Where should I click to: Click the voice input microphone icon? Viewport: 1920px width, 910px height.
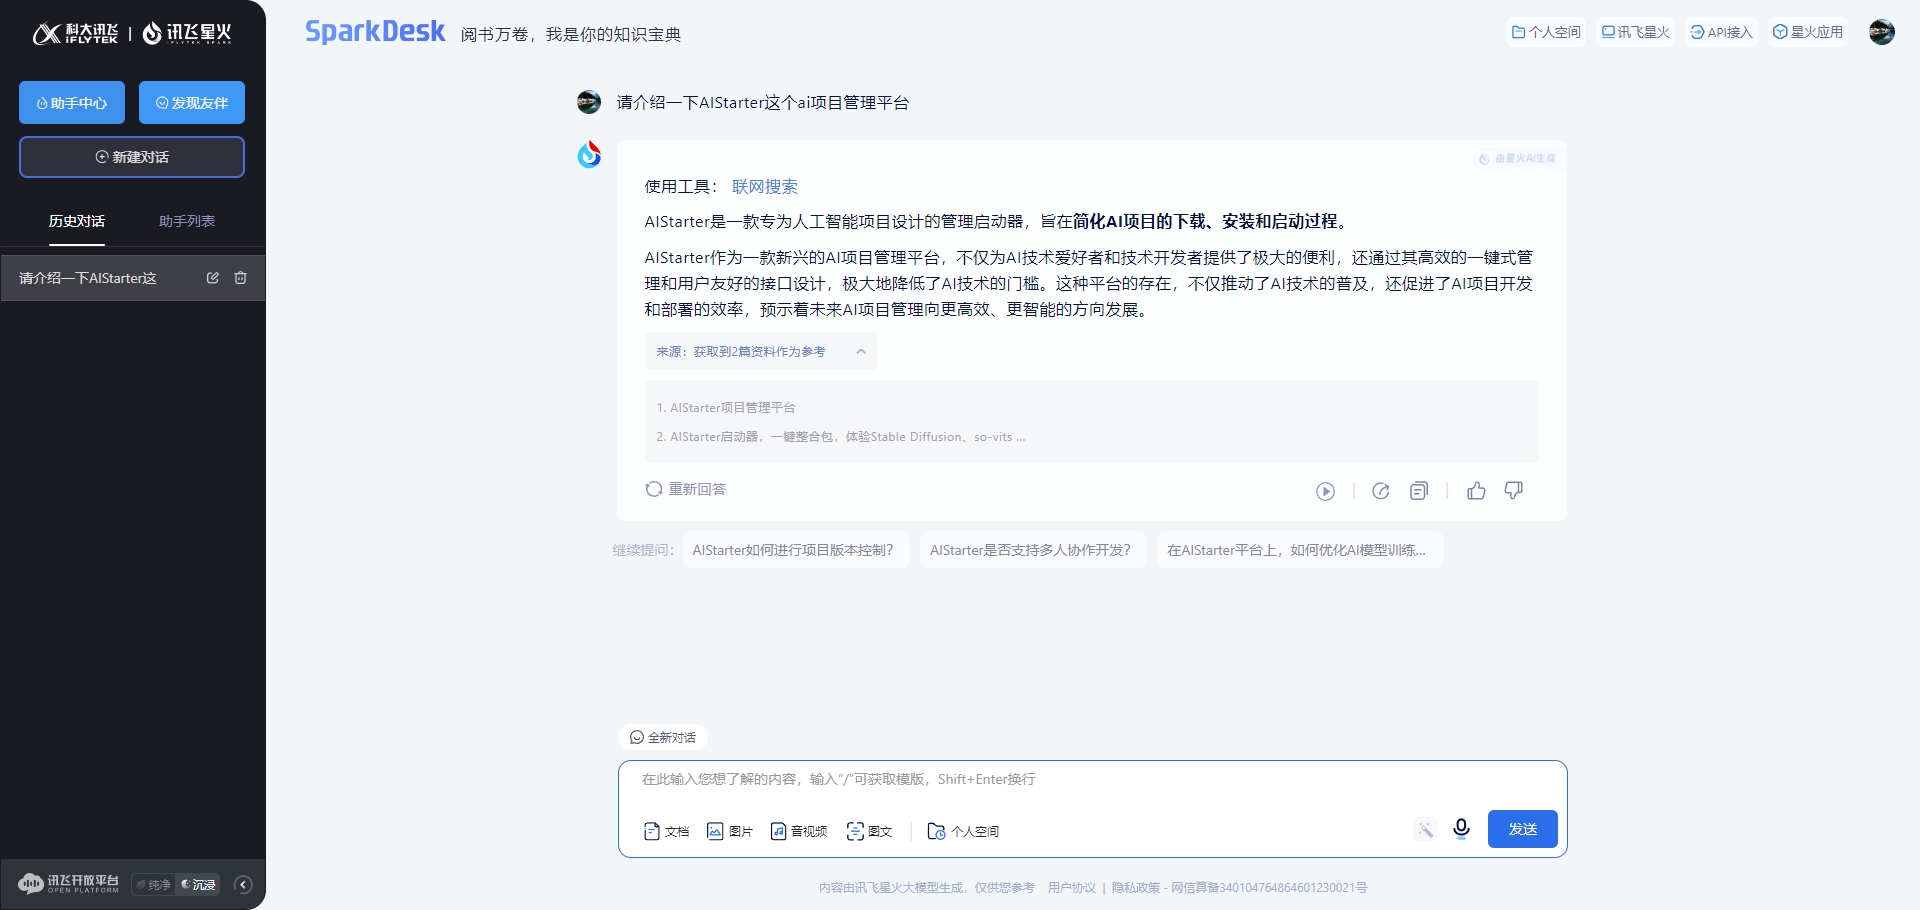(1461, 829)
